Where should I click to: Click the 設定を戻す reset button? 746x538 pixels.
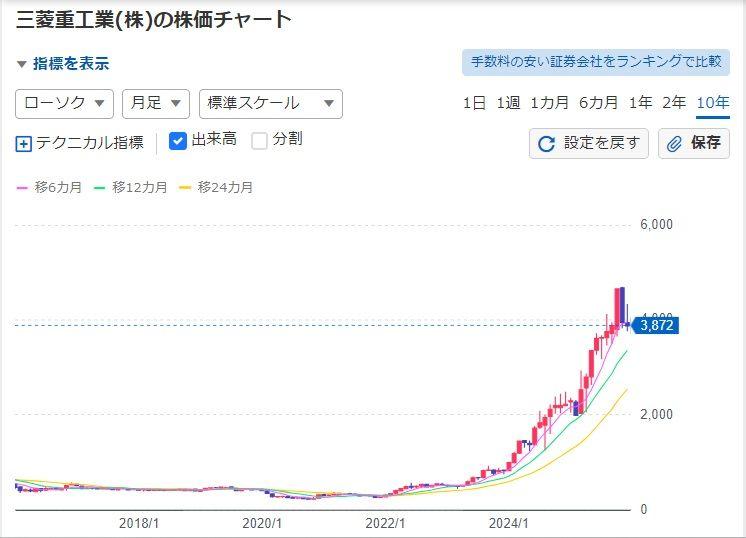(x=589, y=143)
